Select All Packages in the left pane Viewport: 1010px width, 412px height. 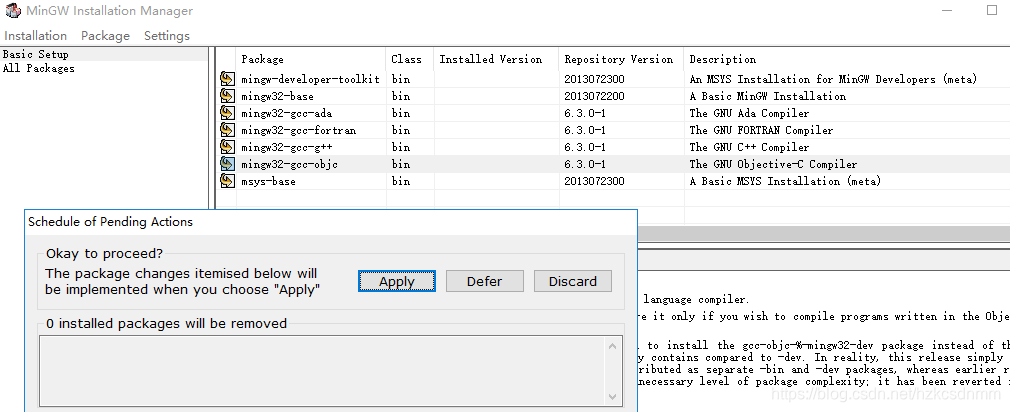tap(39, 68)
